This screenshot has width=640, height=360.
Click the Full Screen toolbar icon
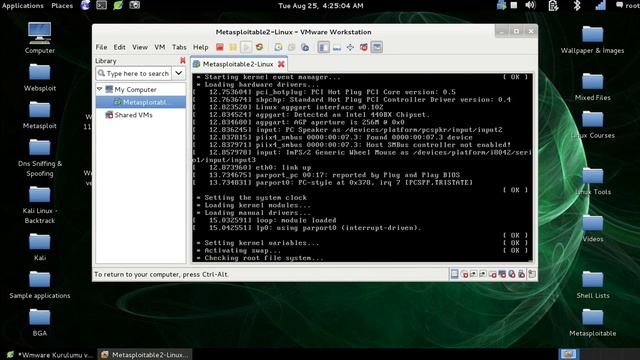(350, 47)
